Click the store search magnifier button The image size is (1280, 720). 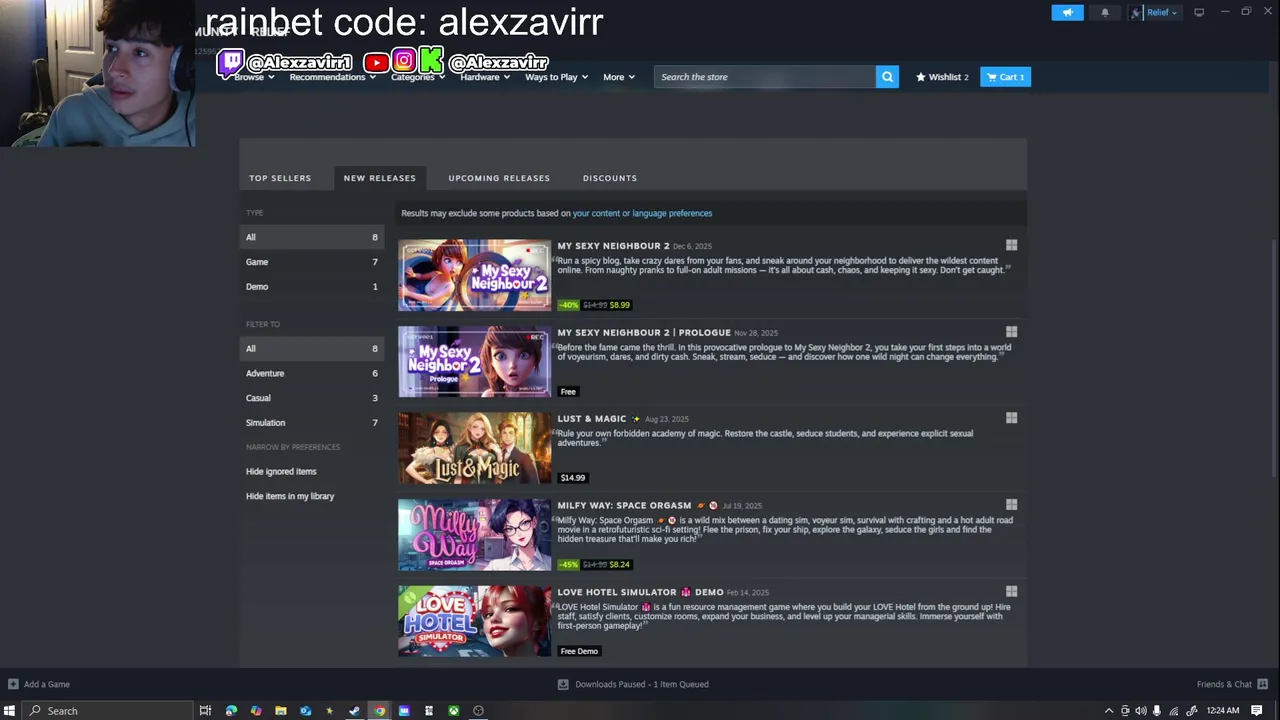887,77
